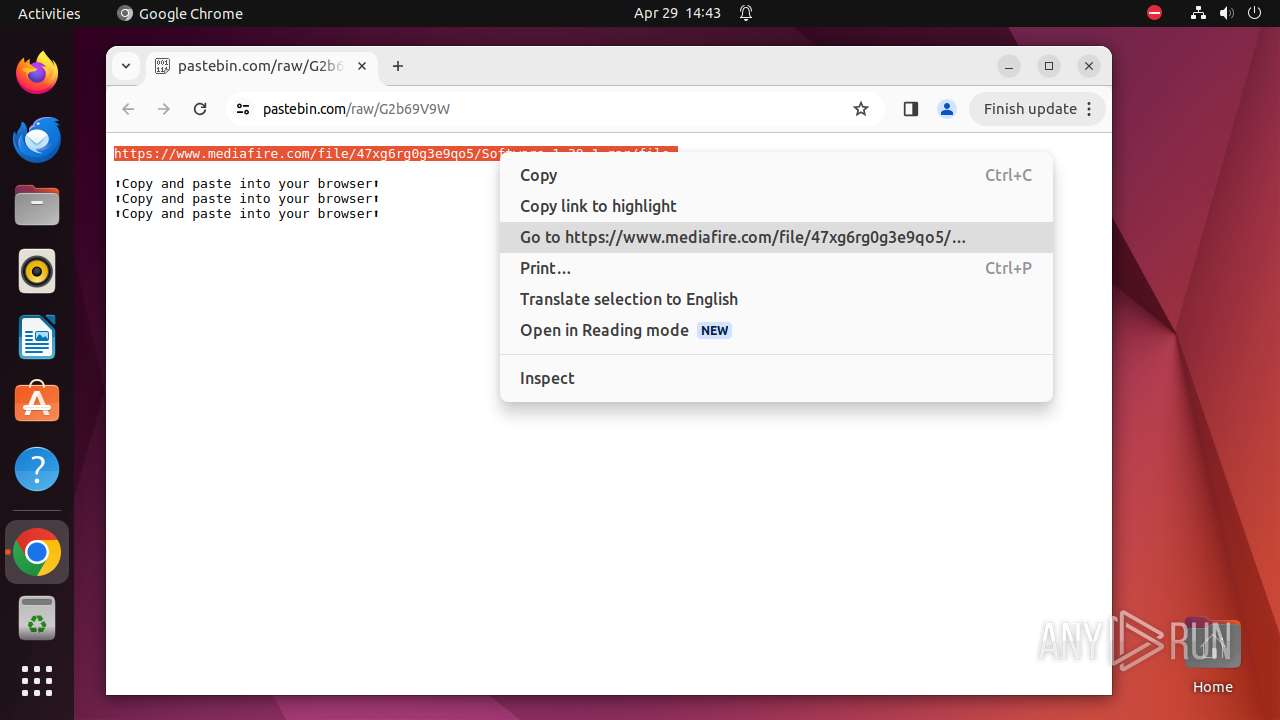Choose Inspect from the context menu
1280x720 pixels.
tap(776, 378)
